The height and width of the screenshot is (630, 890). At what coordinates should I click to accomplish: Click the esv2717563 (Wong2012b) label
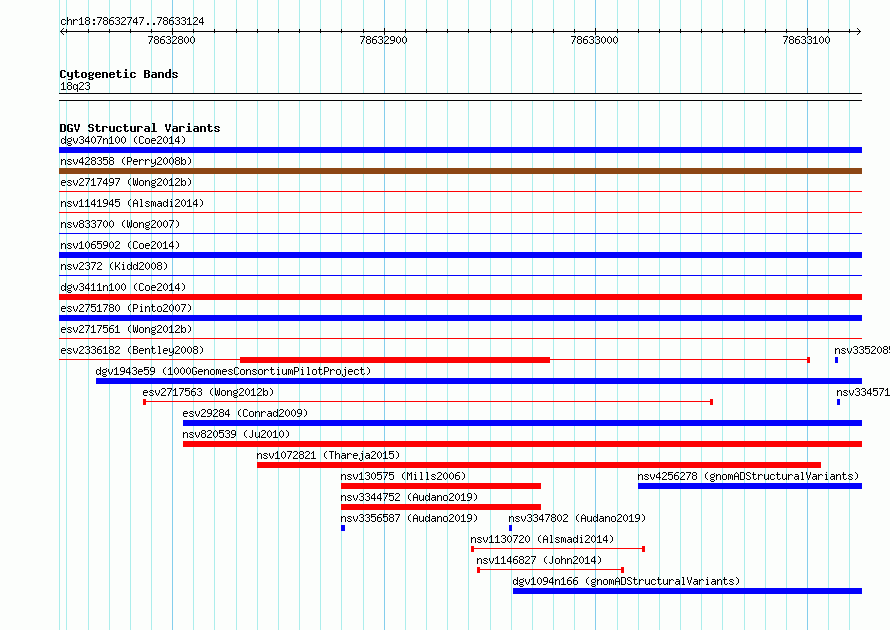[x=208, y=392]
